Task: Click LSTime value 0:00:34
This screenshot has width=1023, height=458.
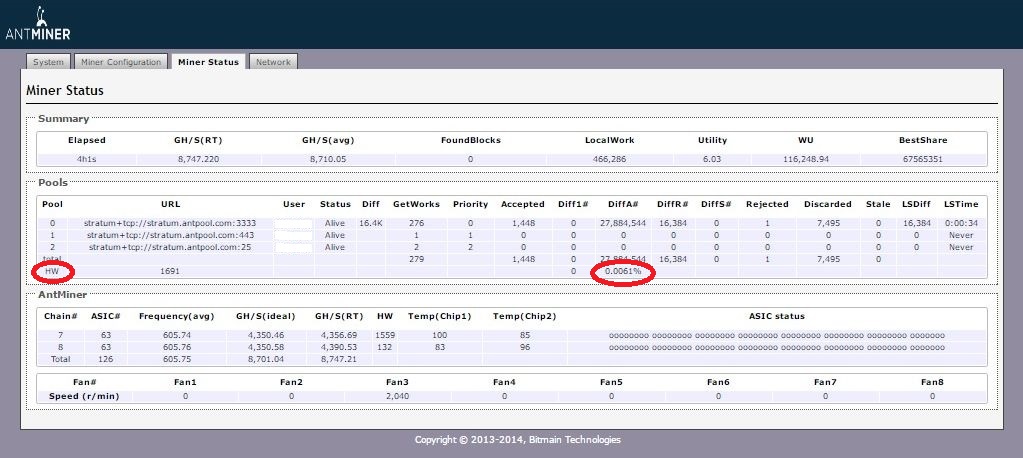Action: click(961, 223)
